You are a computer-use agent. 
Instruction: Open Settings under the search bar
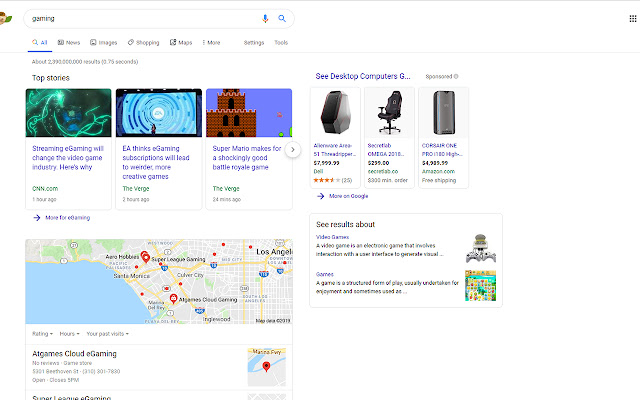pyautogui.click(x=254, y=42)
